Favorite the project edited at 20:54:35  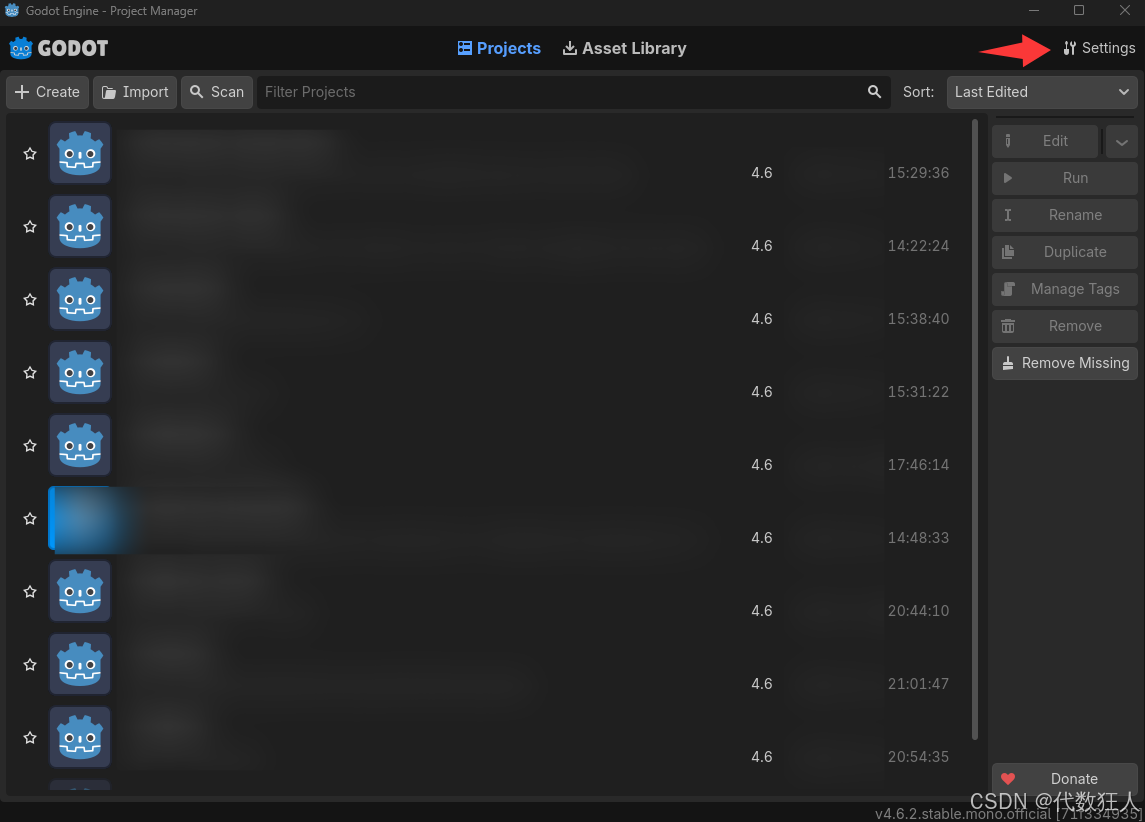pyautogui.click(x=30, y=737)
